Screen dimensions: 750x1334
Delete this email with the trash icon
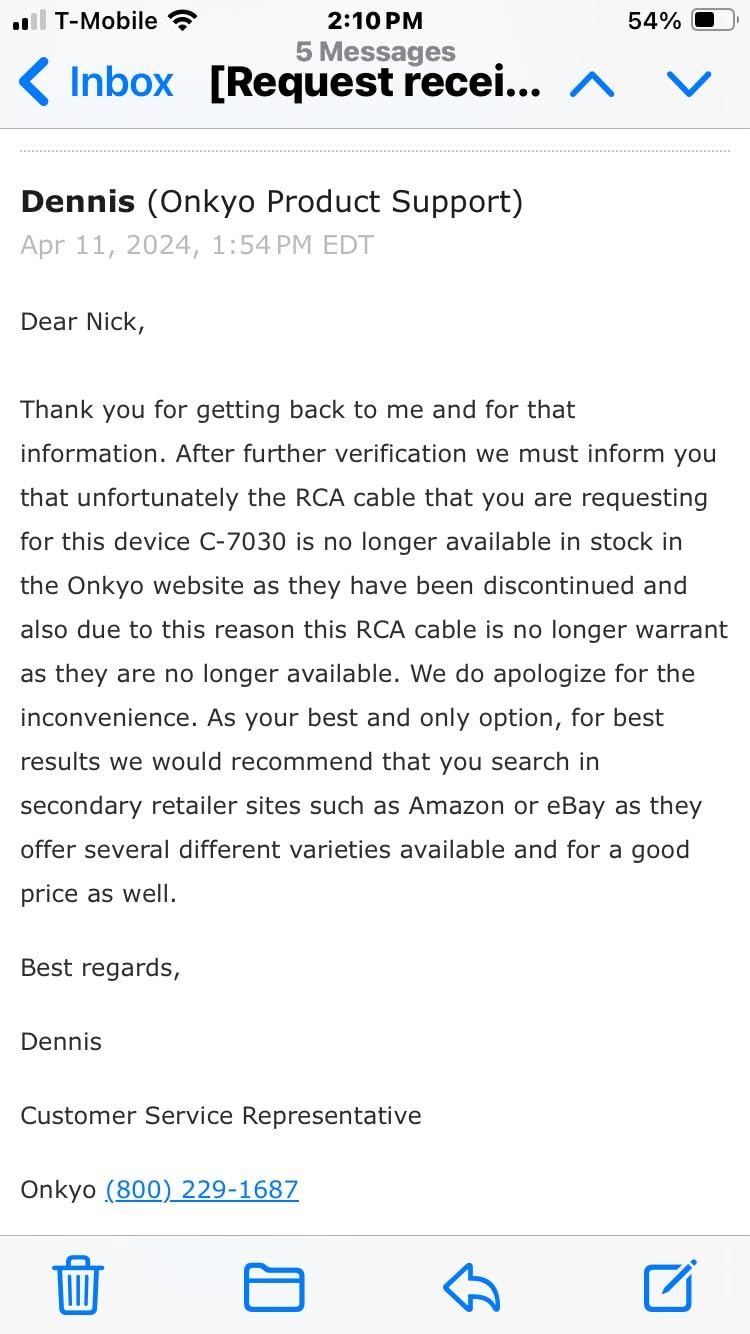[x=77, y=1284]
